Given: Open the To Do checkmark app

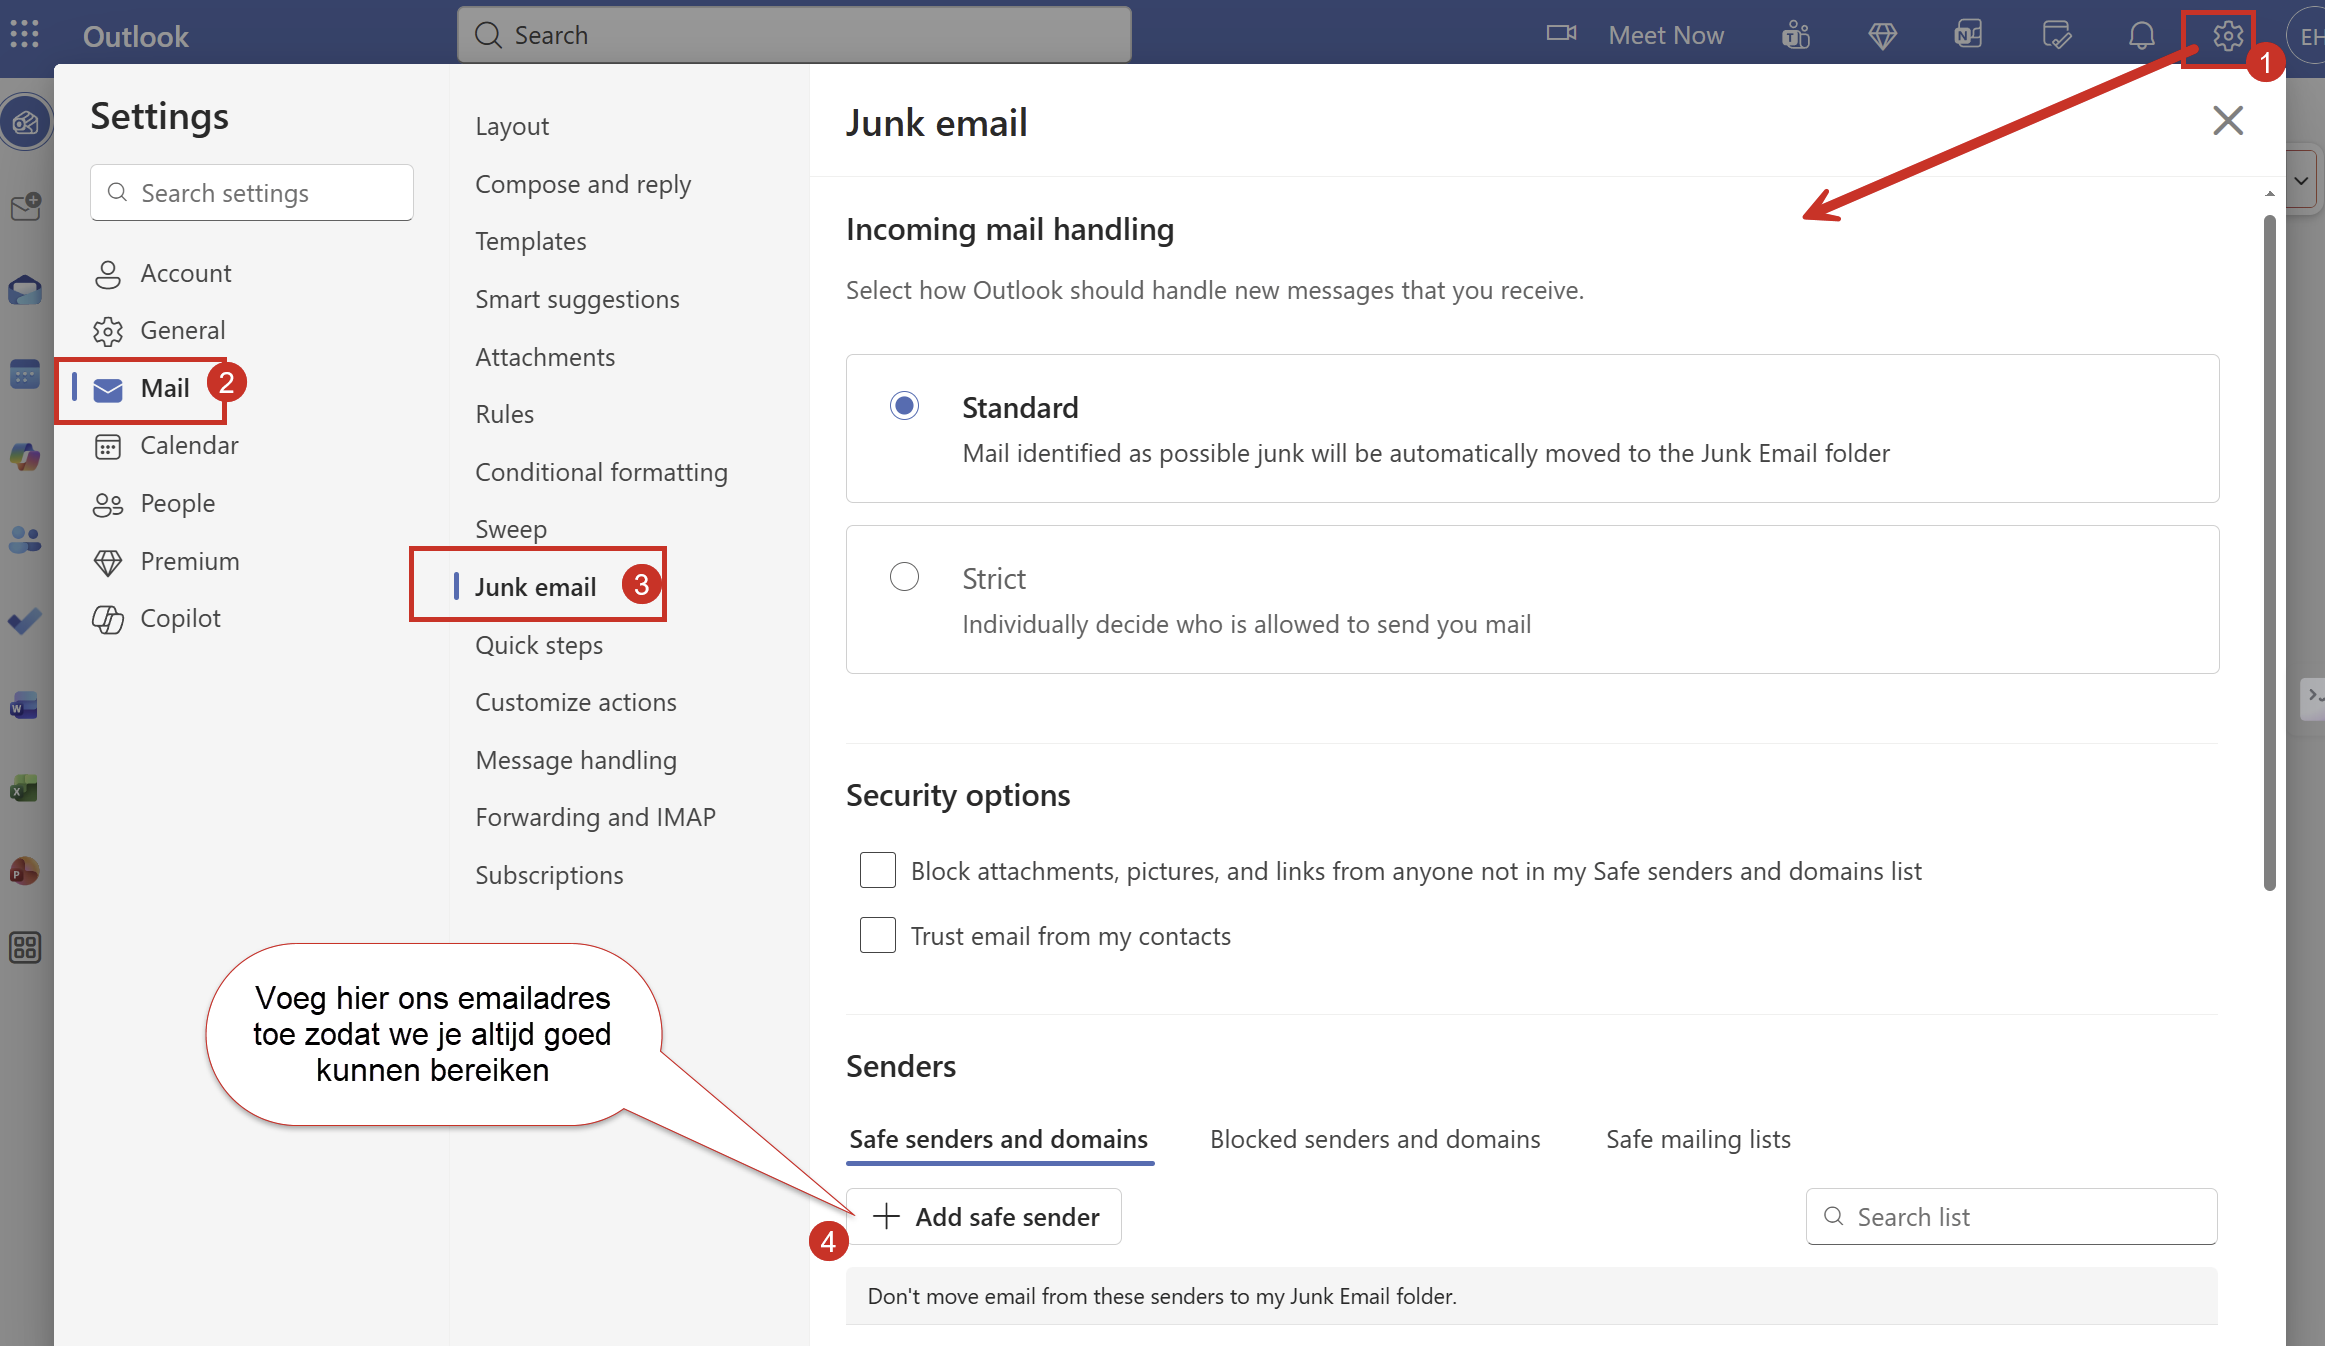Looking at the screenshot, I should (24, 622).
